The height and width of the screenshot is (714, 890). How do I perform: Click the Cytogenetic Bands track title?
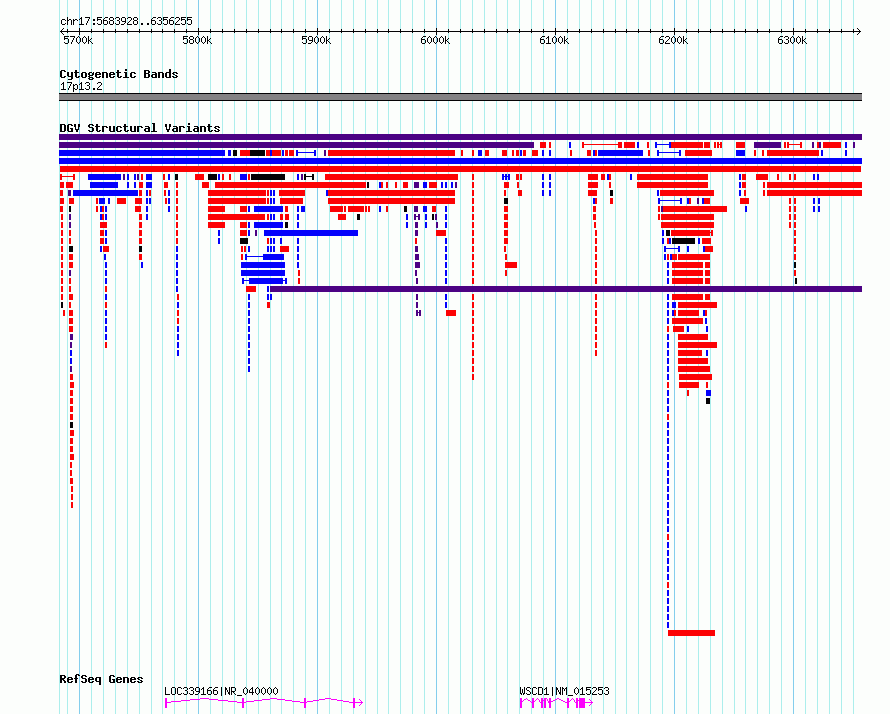pos(119,74)
